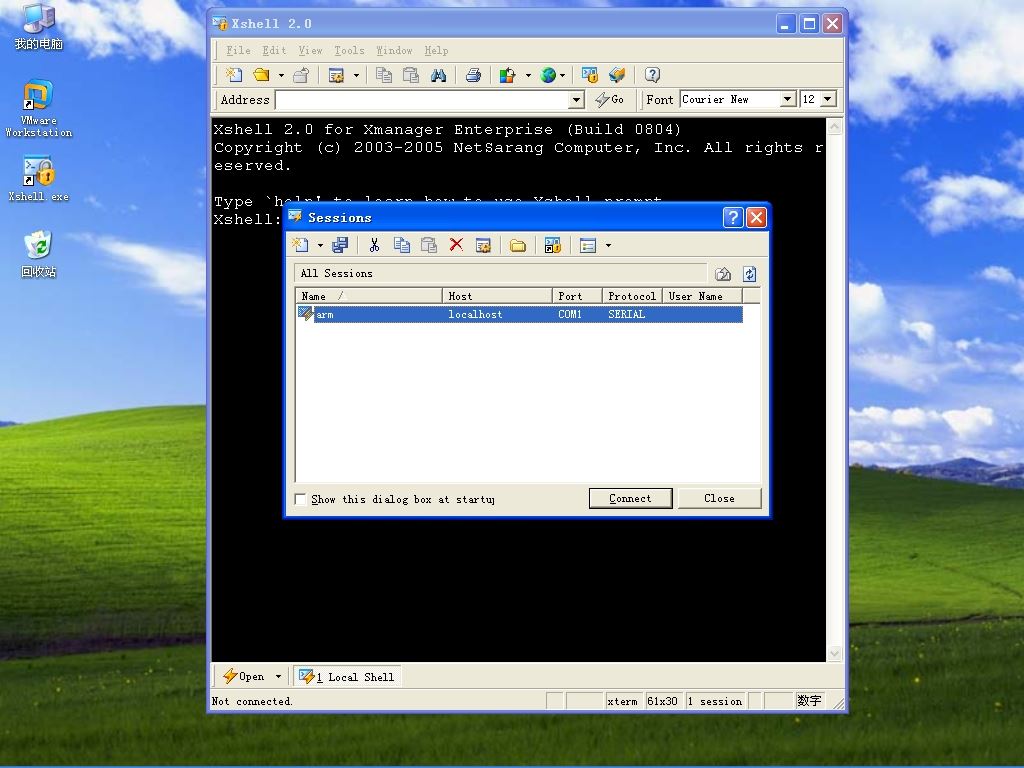This screenshot has height=768, width=1024.
Task: Click the Disconnect icon in Xshell toolbar
Action: click(301, 75)
